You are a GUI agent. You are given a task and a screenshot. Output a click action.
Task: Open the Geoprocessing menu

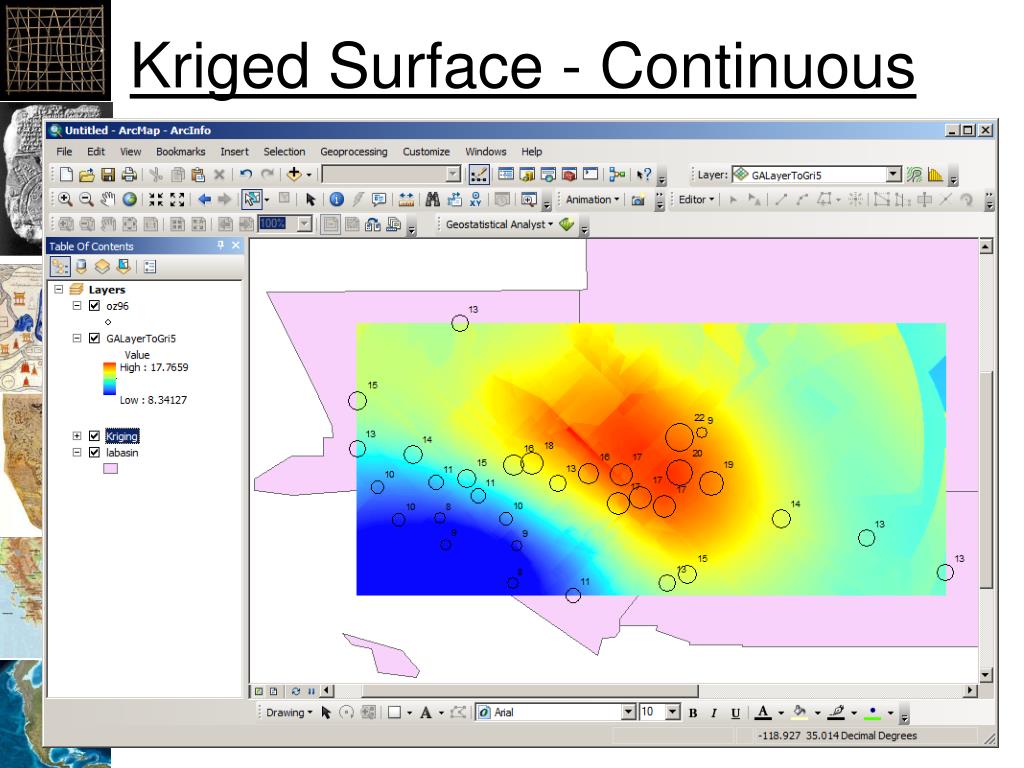click(353, 152)
